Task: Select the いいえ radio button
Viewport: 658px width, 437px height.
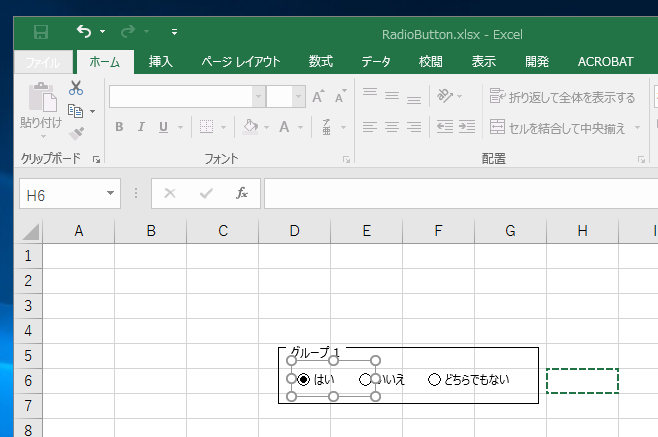Action: point(366,380)
